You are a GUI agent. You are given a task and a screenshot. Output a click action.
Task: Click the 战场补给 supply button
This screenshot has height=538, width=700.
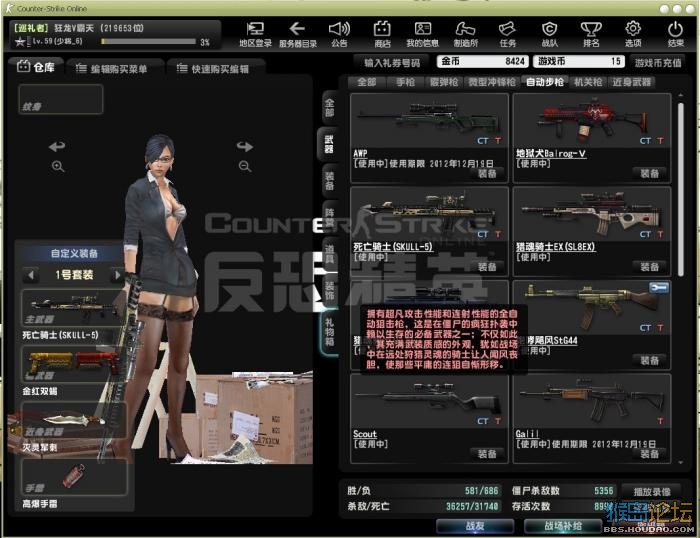coord(562,526)
